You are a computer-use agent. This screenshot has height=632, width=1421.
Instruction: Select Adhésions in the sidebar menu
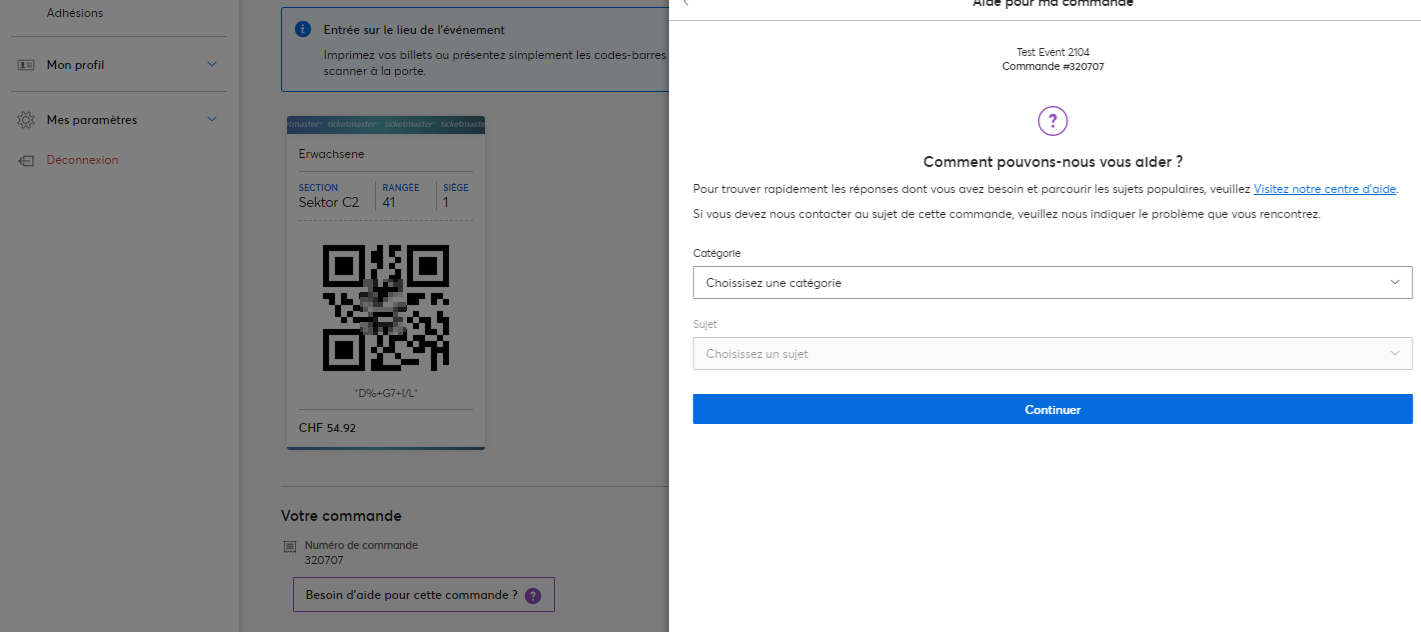click(75, 13)
